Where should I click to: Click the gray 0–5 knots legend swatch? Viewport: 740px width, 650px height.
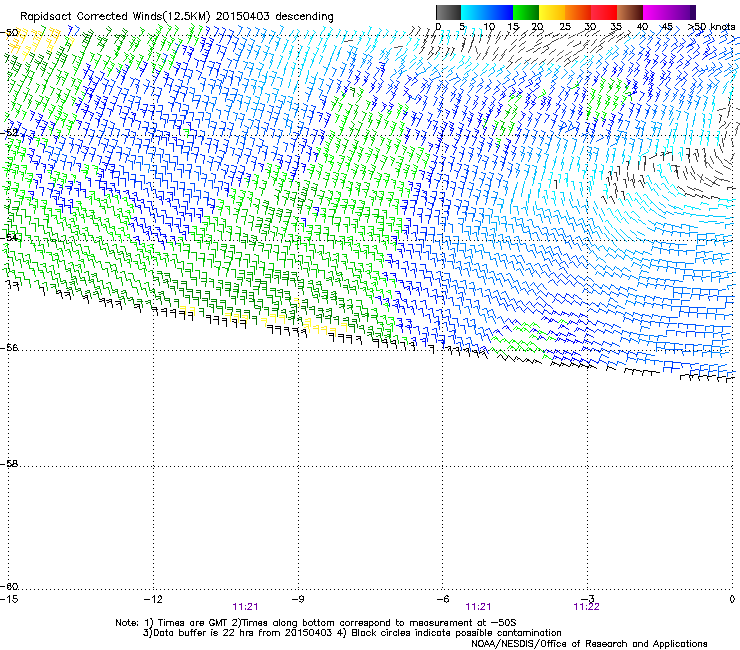pyautogui.click(x=448, y=12)
